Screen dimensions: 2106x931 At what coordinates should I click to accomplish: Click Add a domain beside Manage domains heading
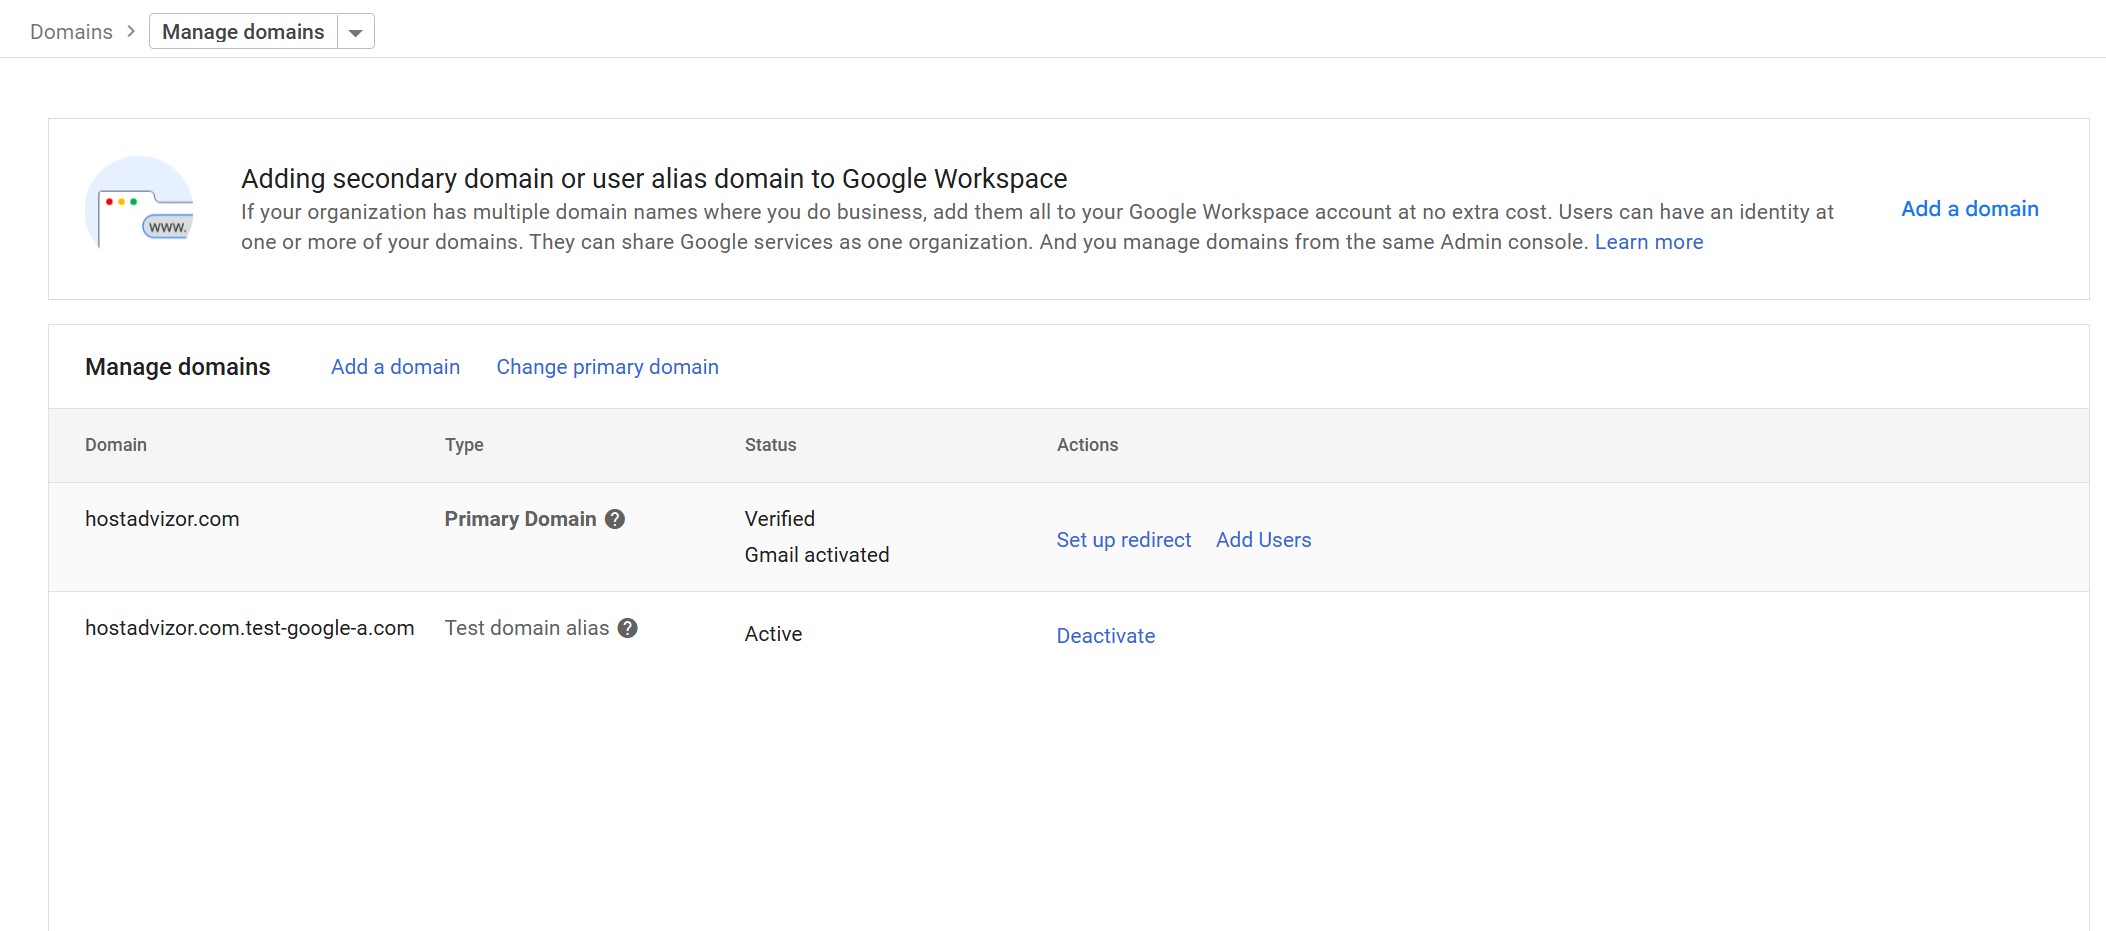pyautogui.click(x=395, y=367)
